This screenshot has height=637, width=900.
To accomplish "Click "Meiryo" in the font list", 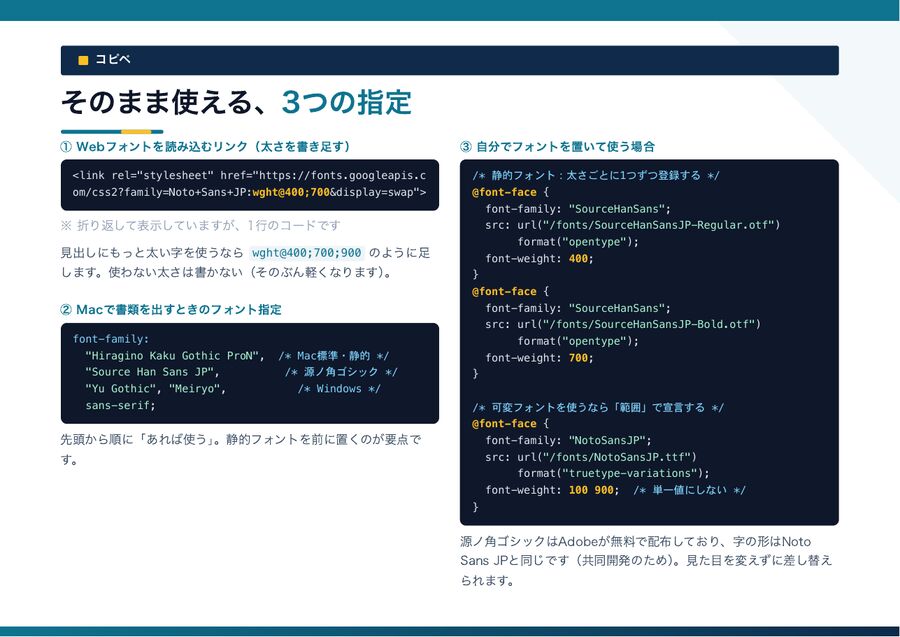I will coord(197,389).
